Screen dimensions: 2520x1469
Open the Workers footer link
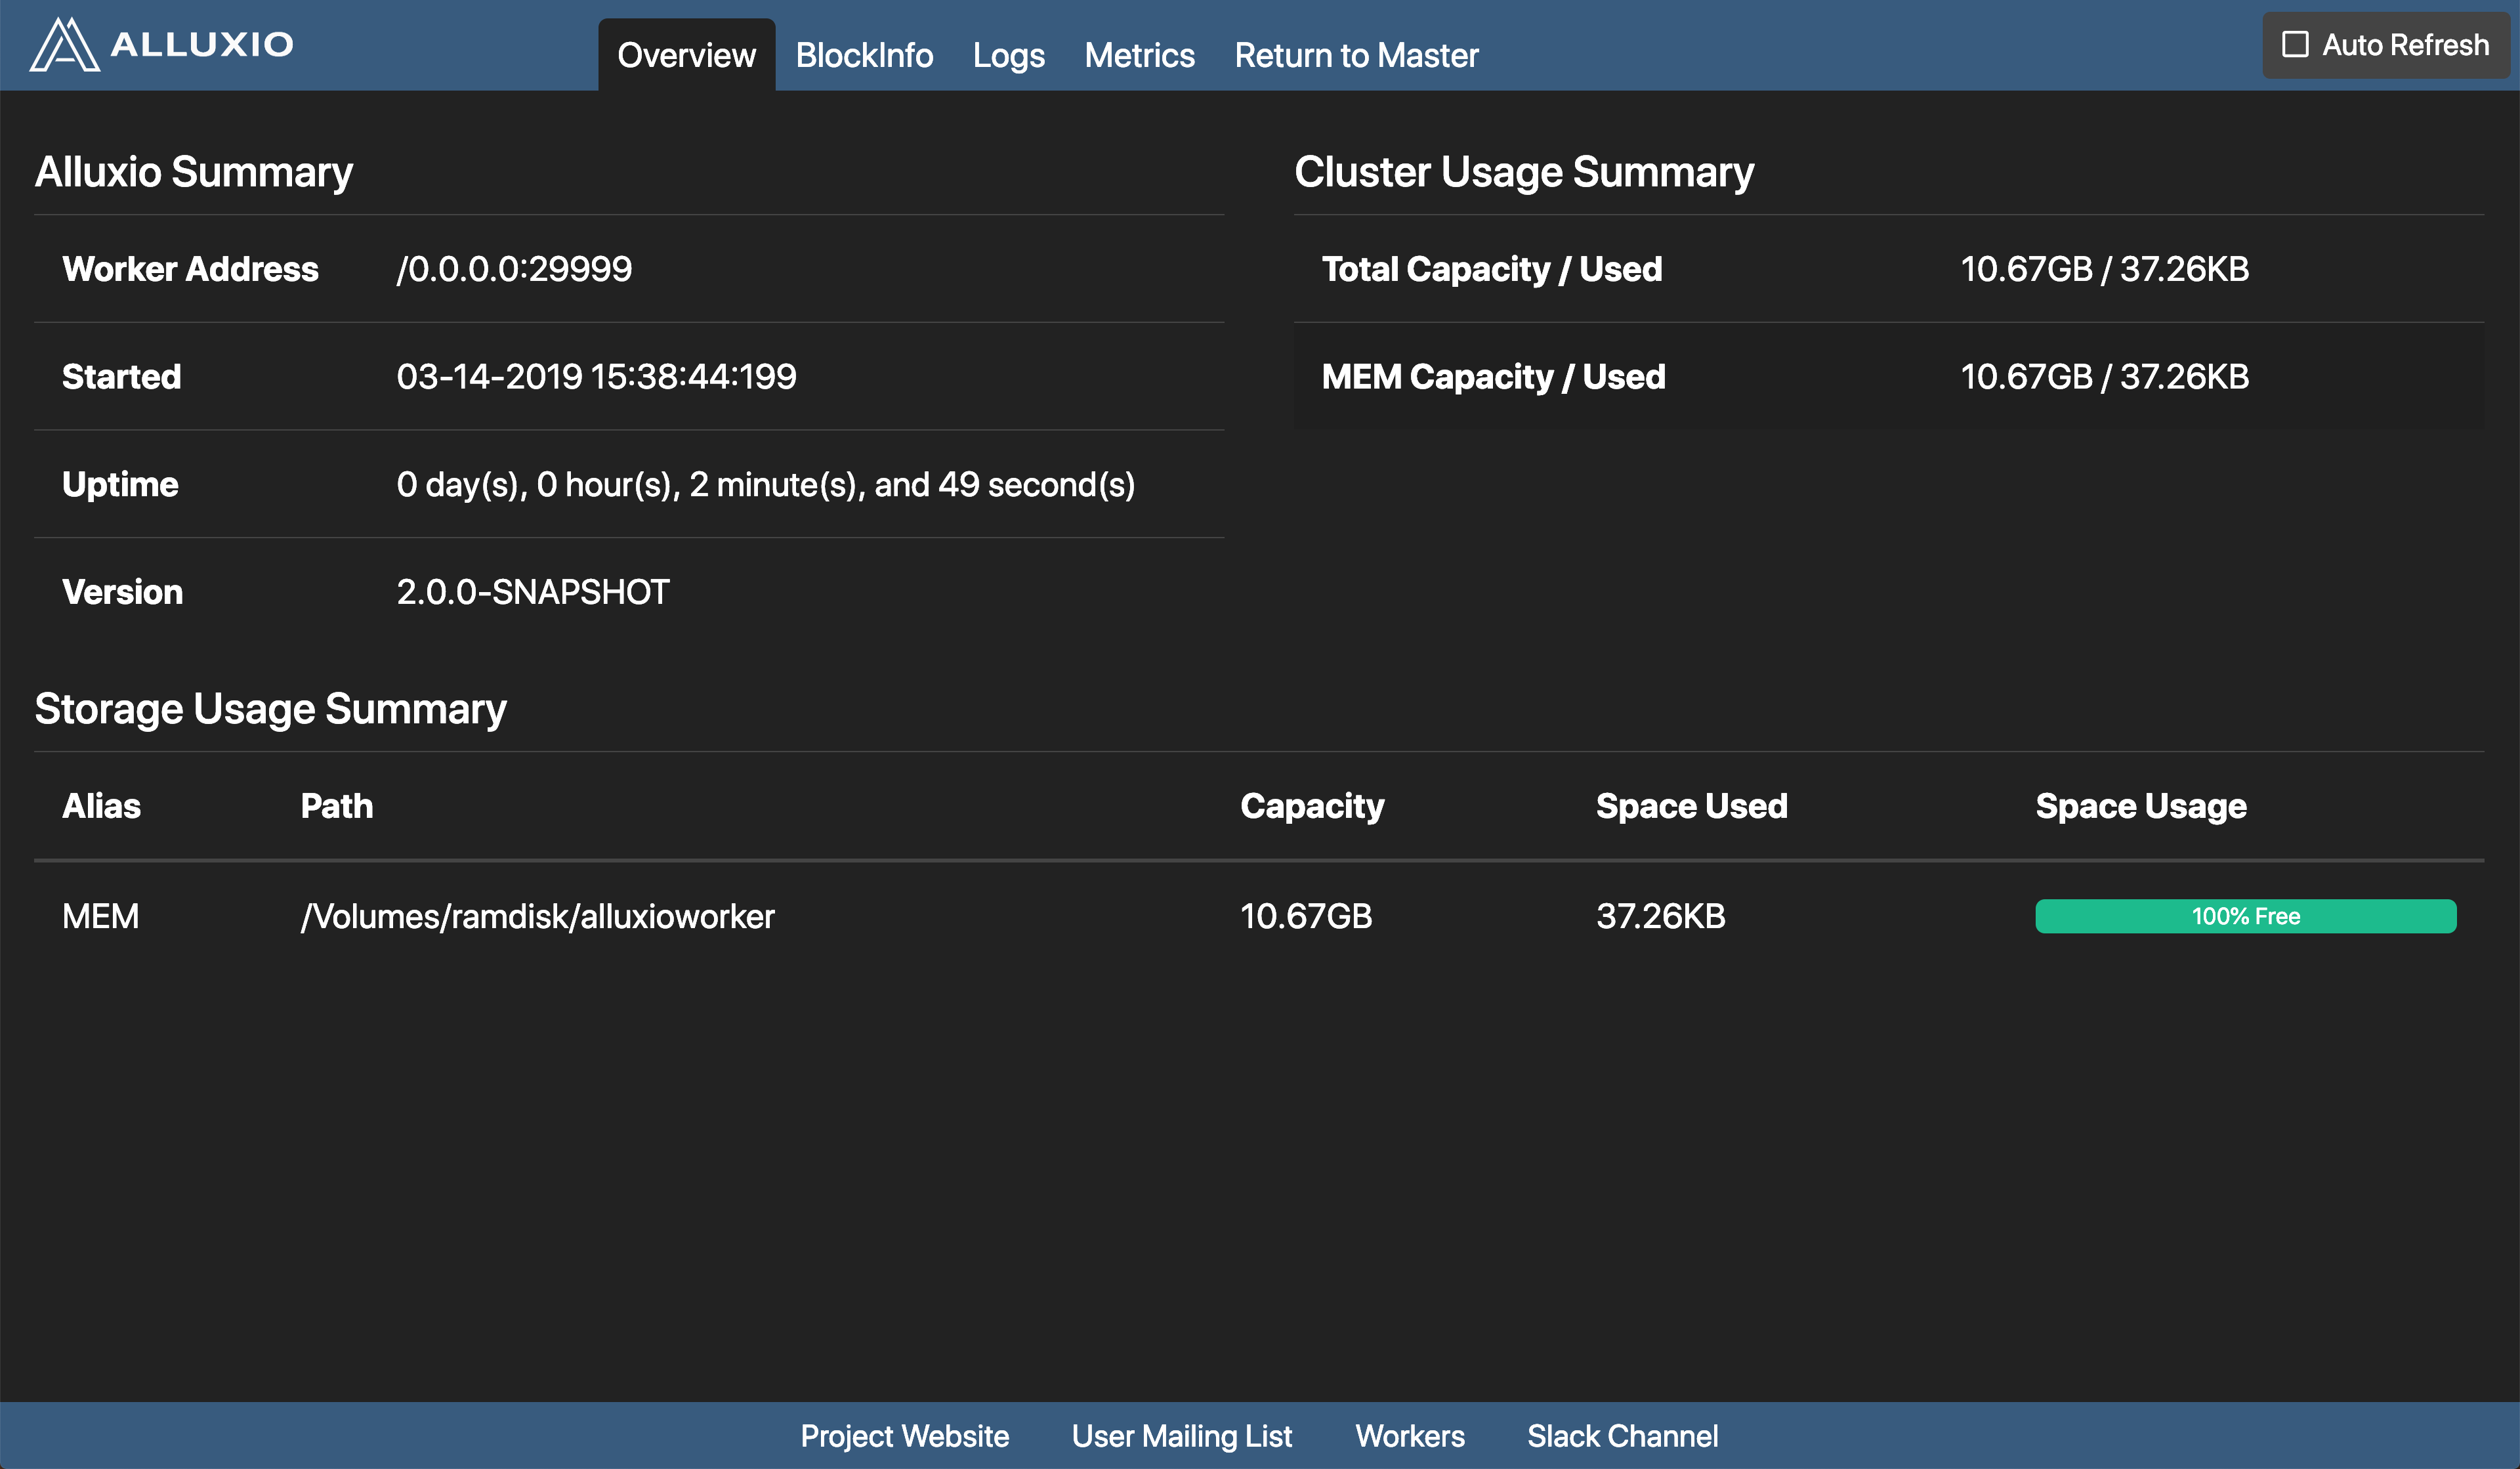(x=1409, y=1436)
